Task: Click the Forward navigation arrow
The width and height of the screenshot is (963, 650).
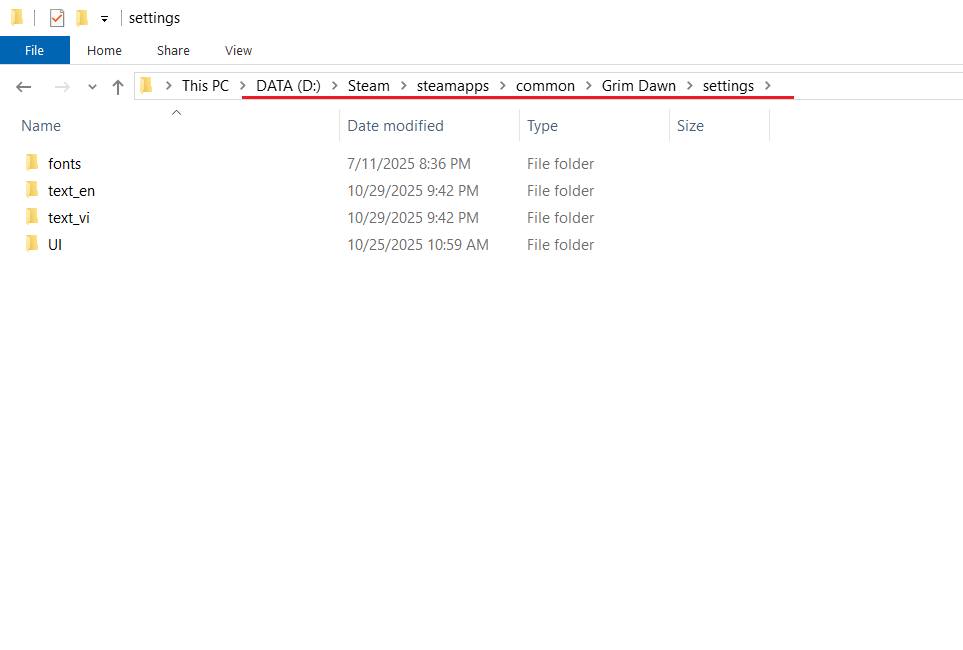Action: pyautogui.click(x=62, y=87)
